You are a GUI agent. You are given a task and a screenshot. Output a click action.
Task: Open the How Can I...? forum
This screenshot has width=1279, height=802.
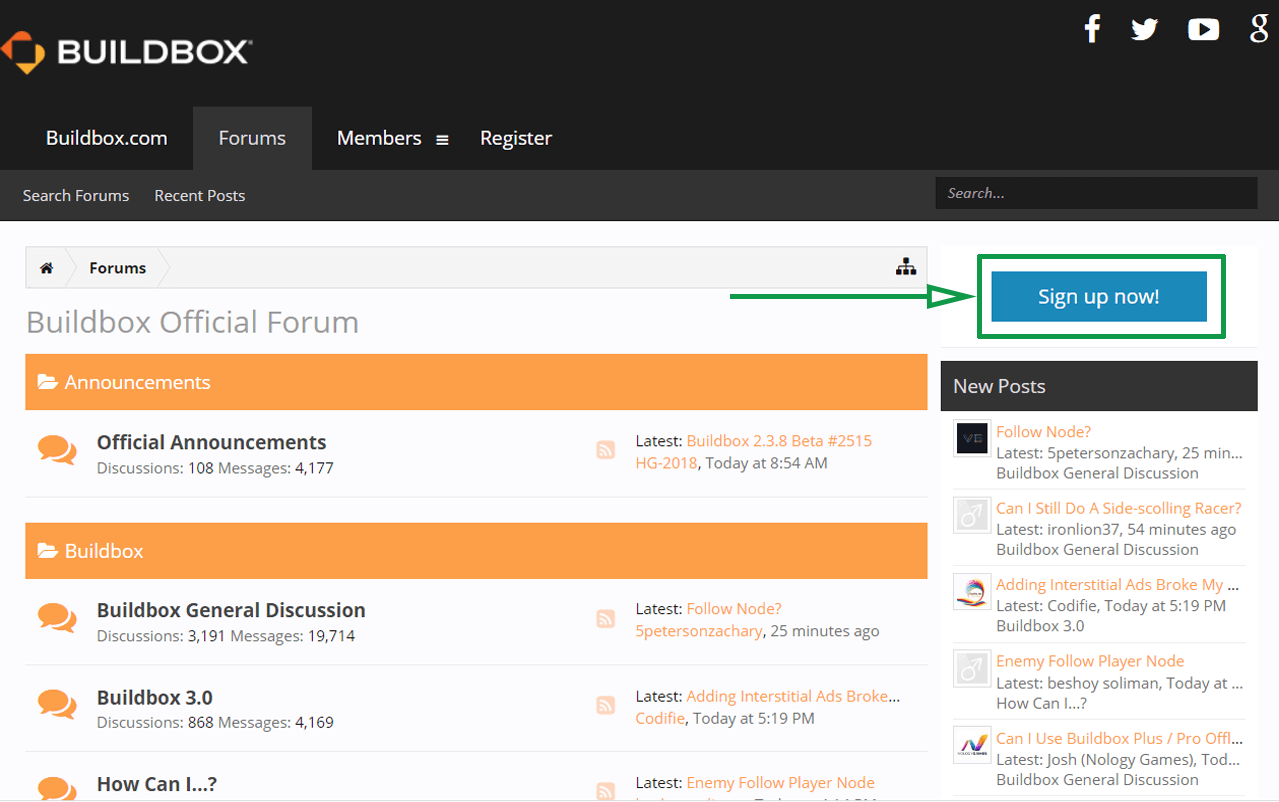[x=157, y=784]
